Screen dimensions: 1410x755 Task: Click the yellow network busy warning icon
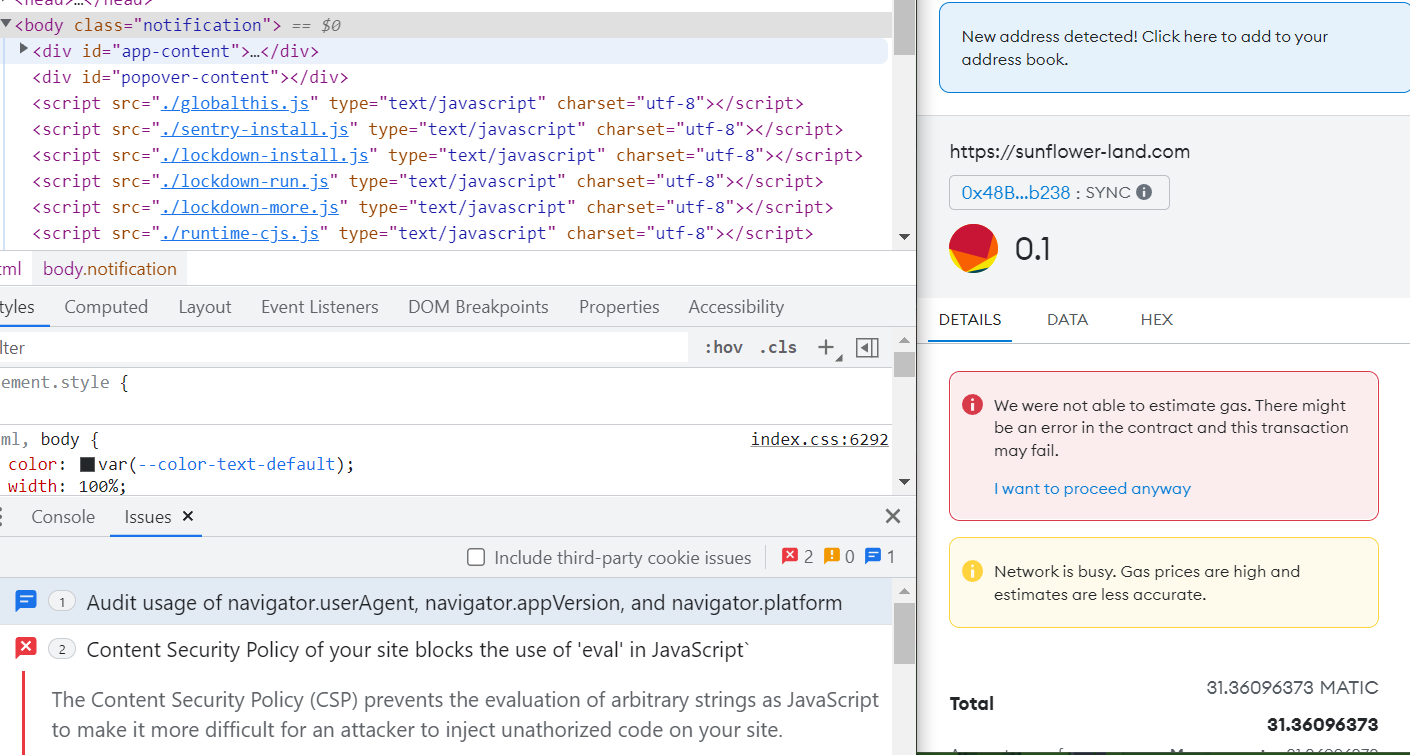[x=972, y=571]
